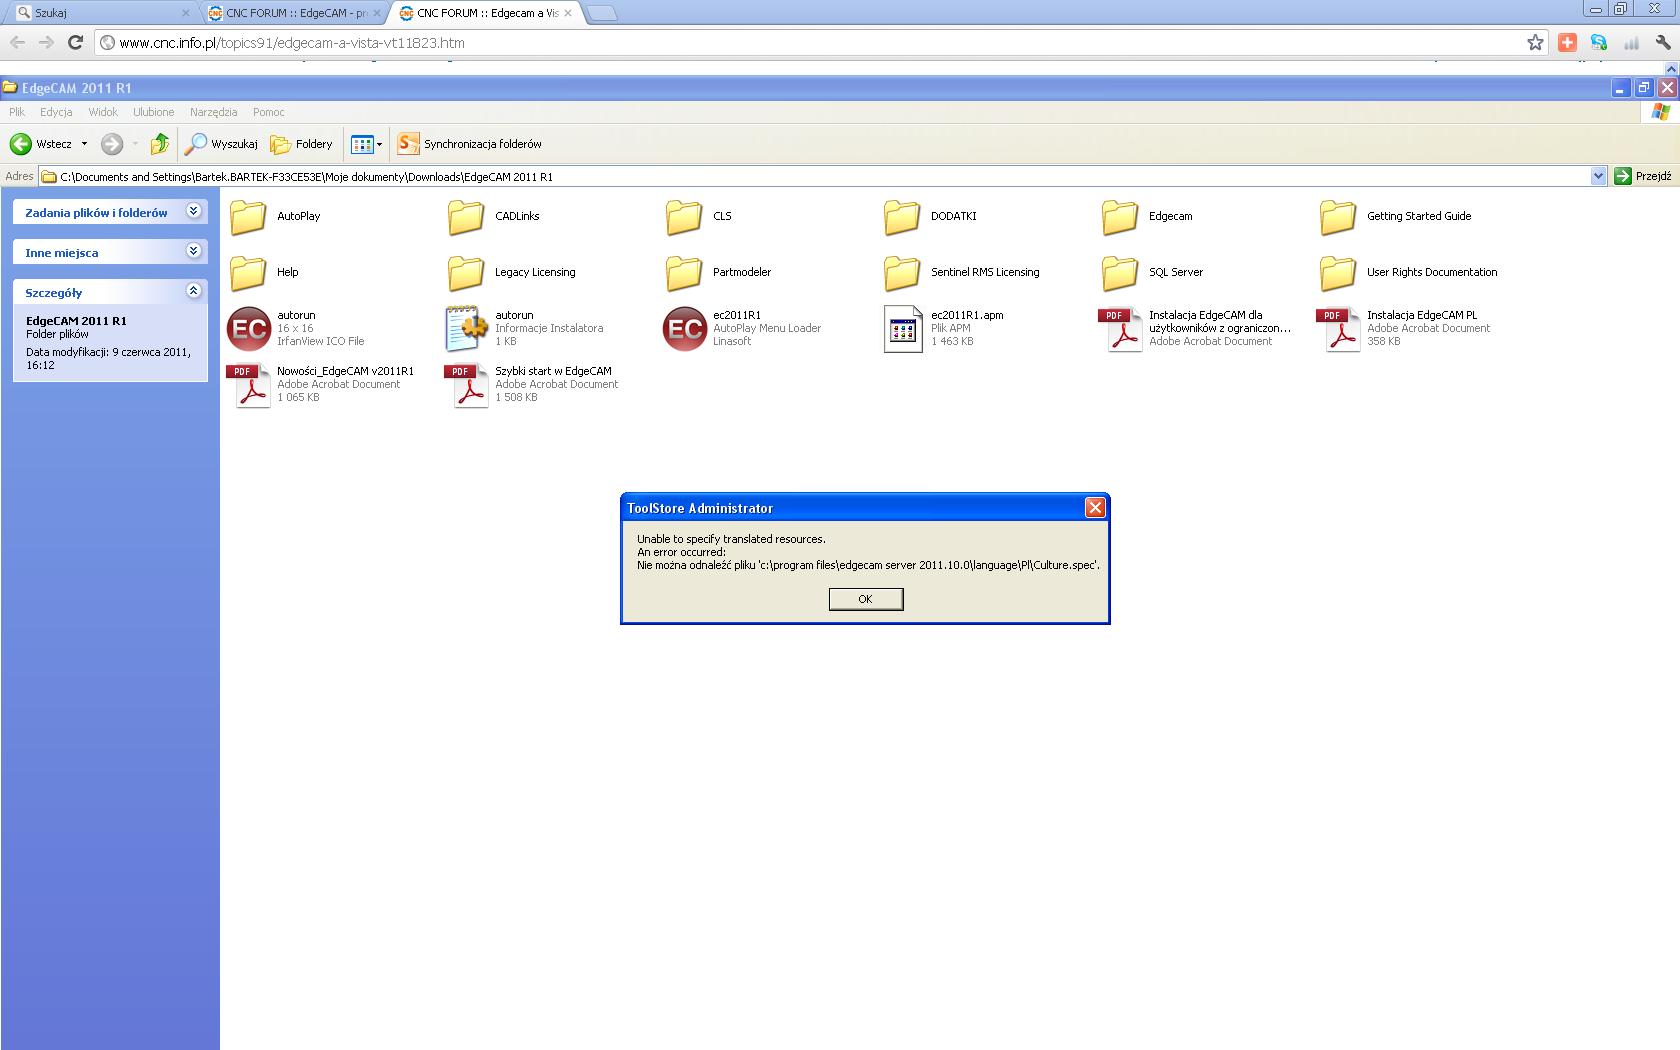Open the Wstecz history dropdown arrow
Image resolution: width=1680 pixels, height=1050 pixels.
point(84,144)
